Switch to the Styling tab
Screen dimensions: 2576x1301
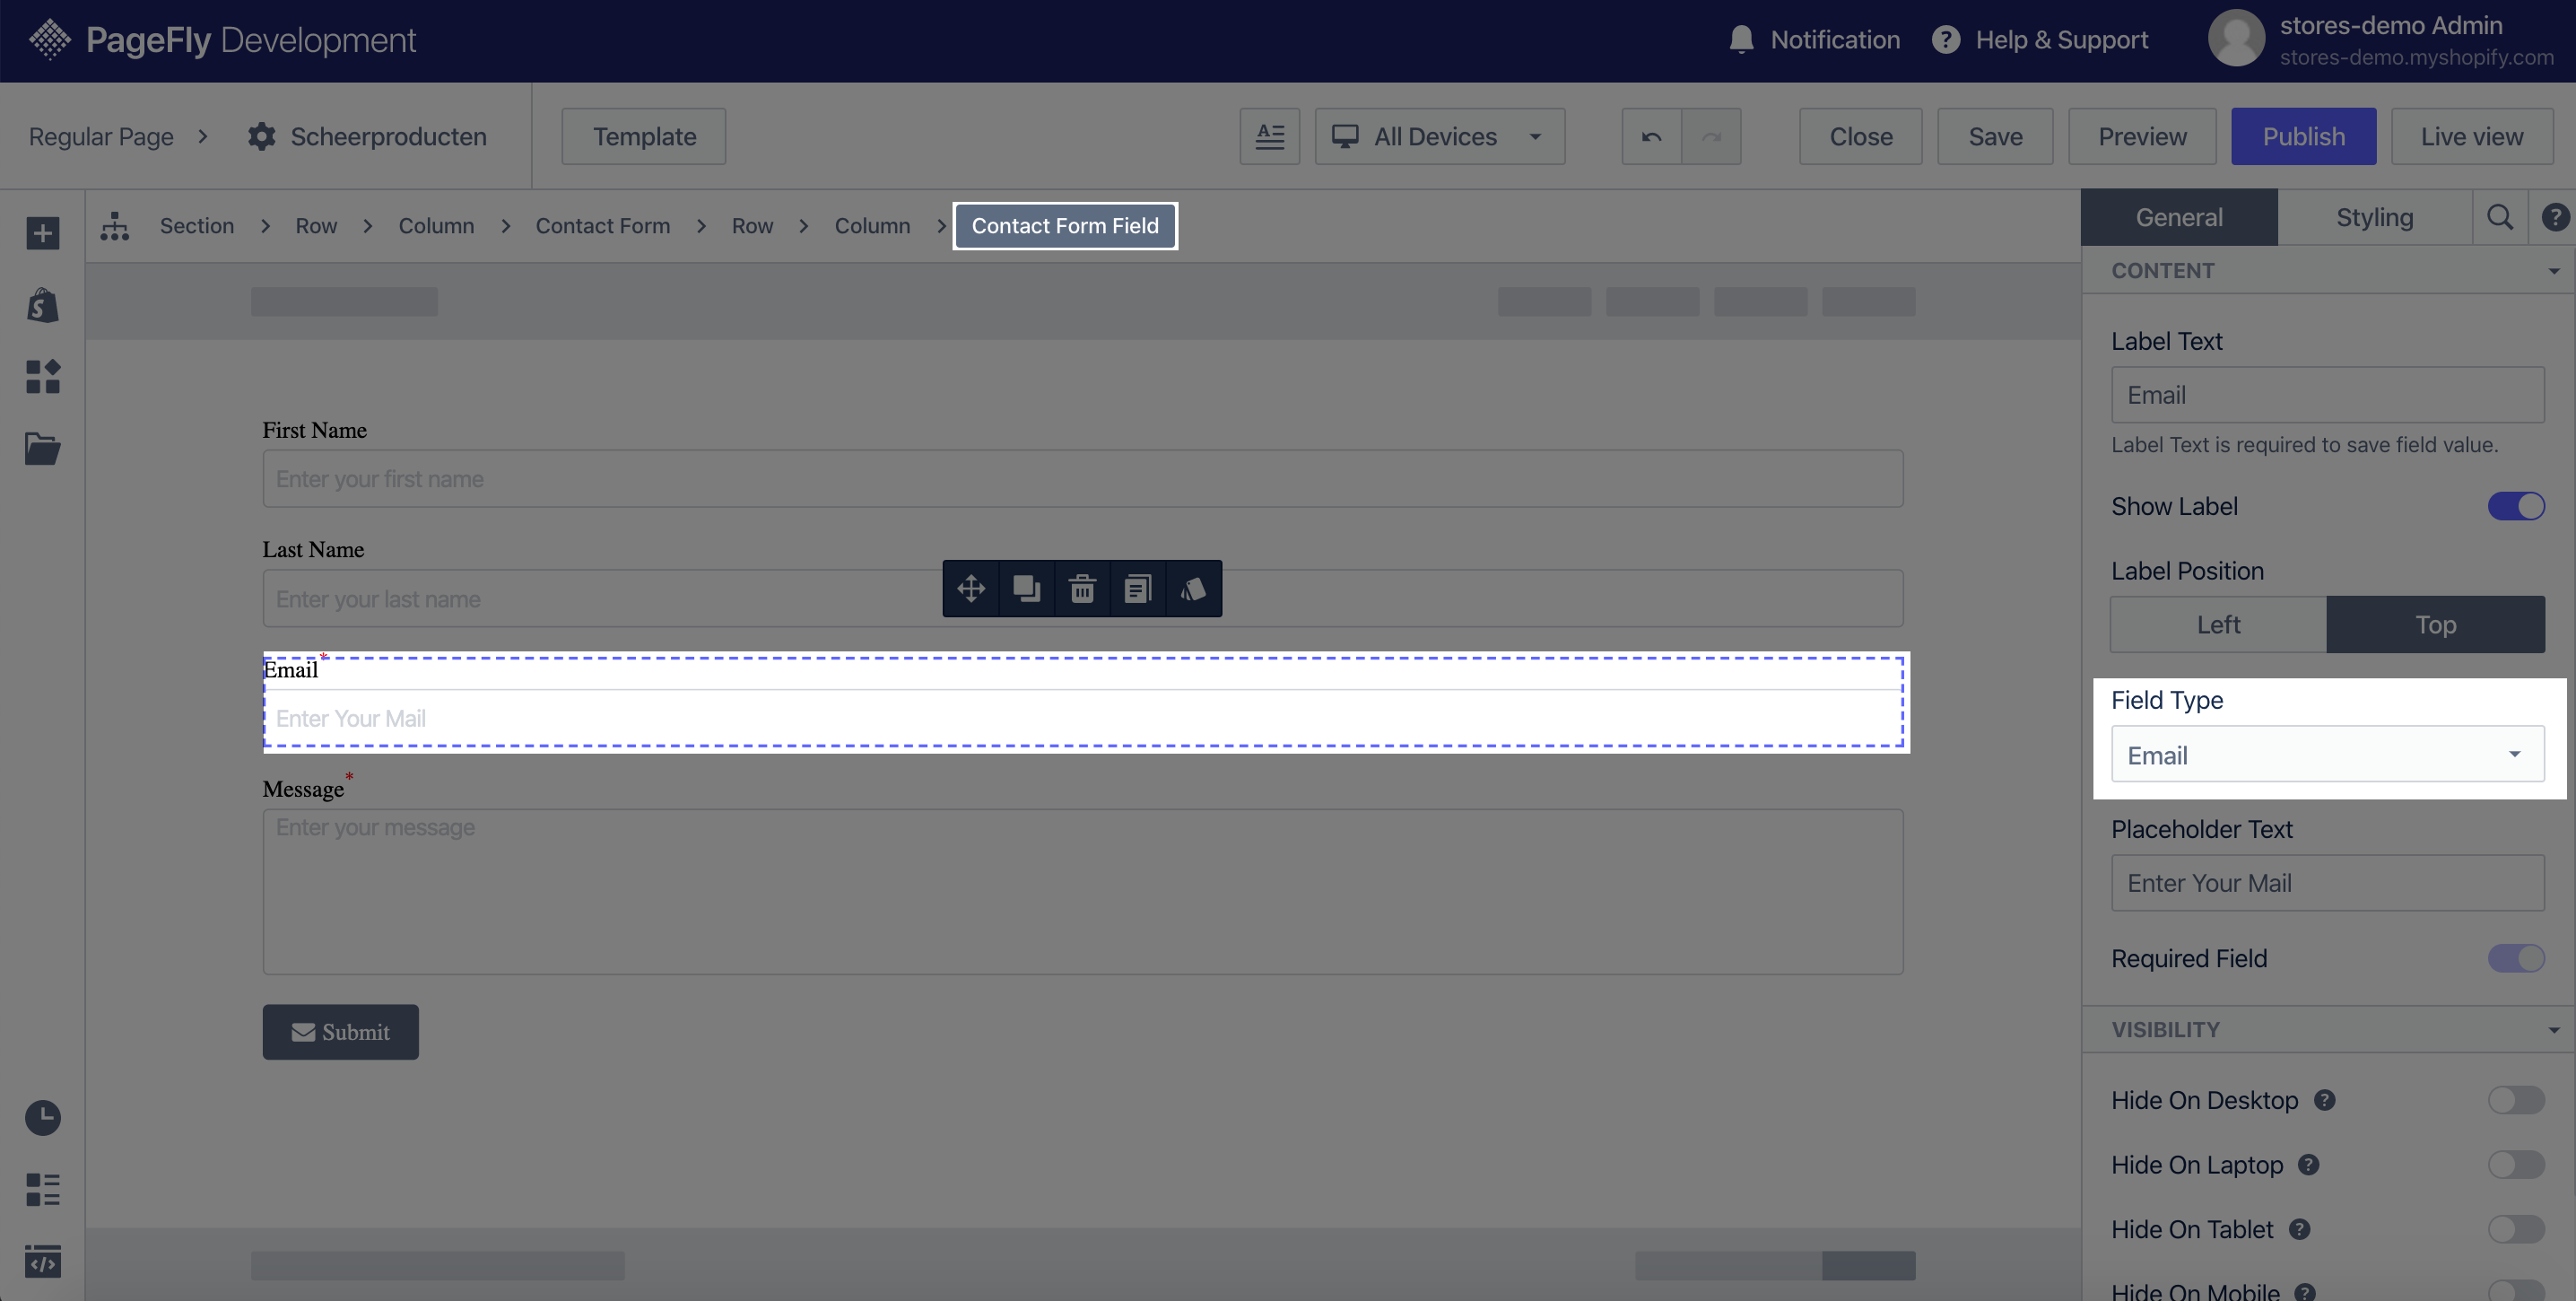(2374, 217)
